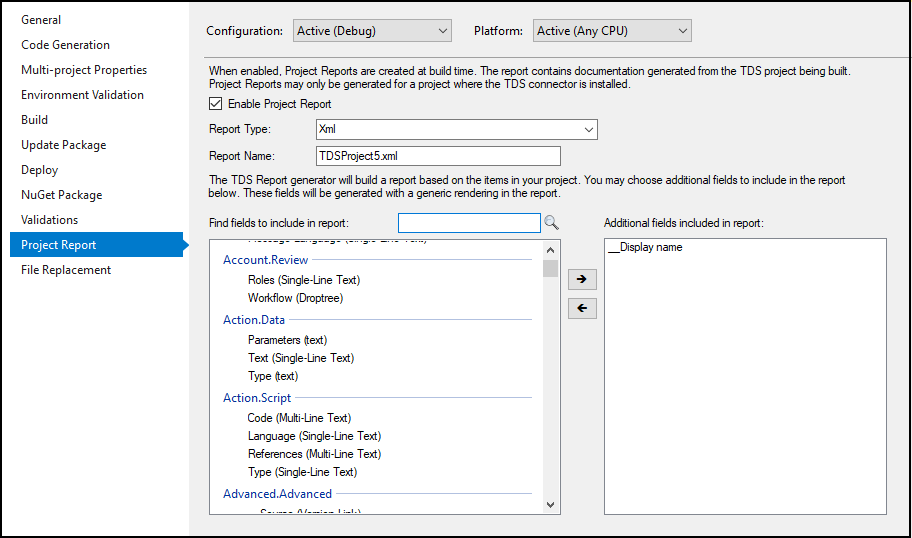Select Roles (Single-Line Text) field

pos(304,280)
